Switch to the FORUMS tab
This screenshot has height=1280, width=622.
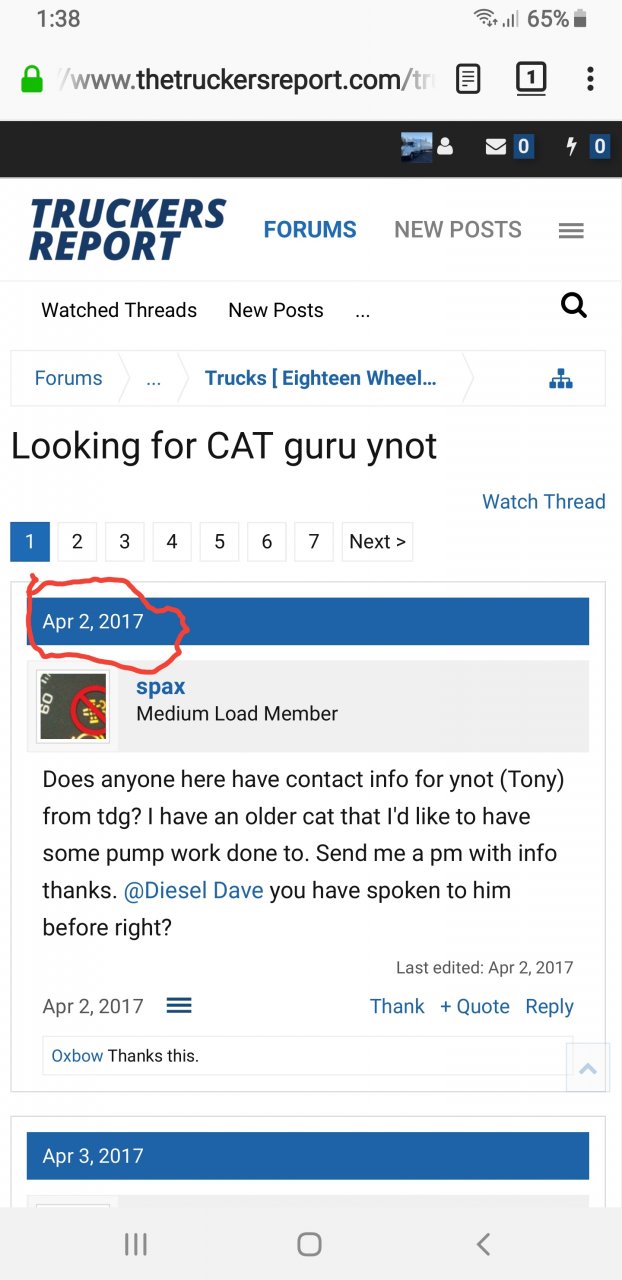click(x=310, y=230)
